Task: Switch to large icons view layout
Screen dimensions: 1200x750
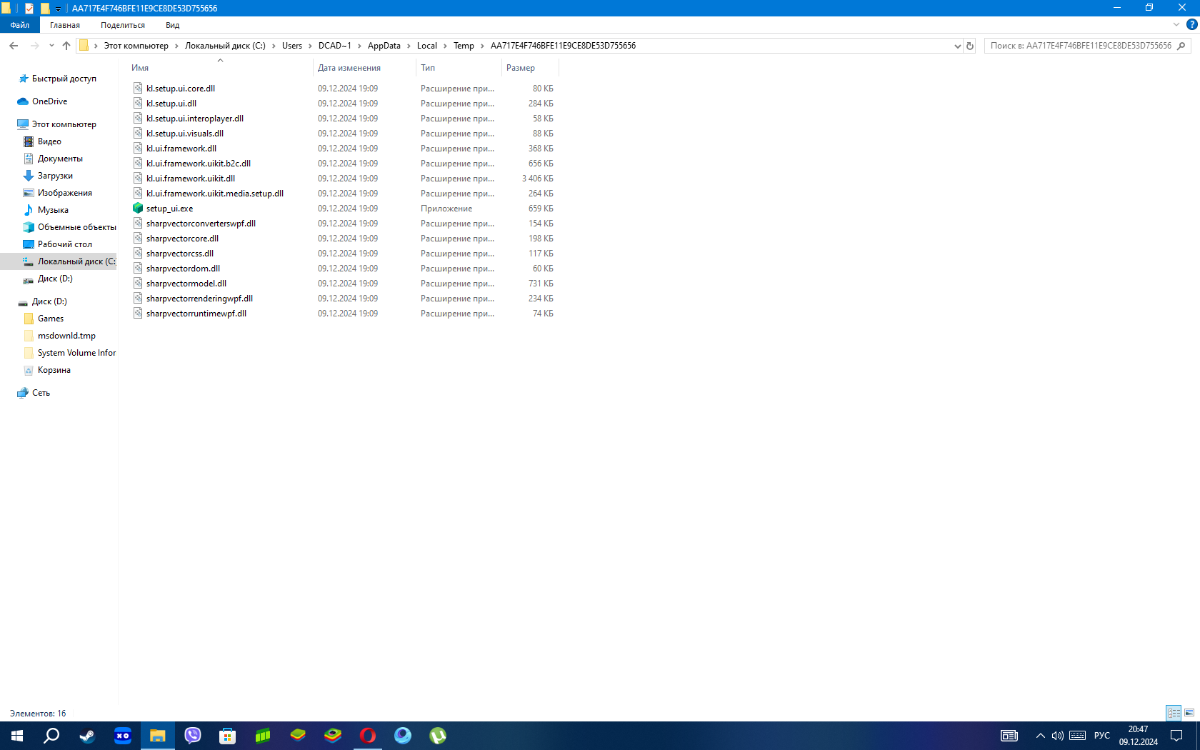Action: [x=1188, y=713]
